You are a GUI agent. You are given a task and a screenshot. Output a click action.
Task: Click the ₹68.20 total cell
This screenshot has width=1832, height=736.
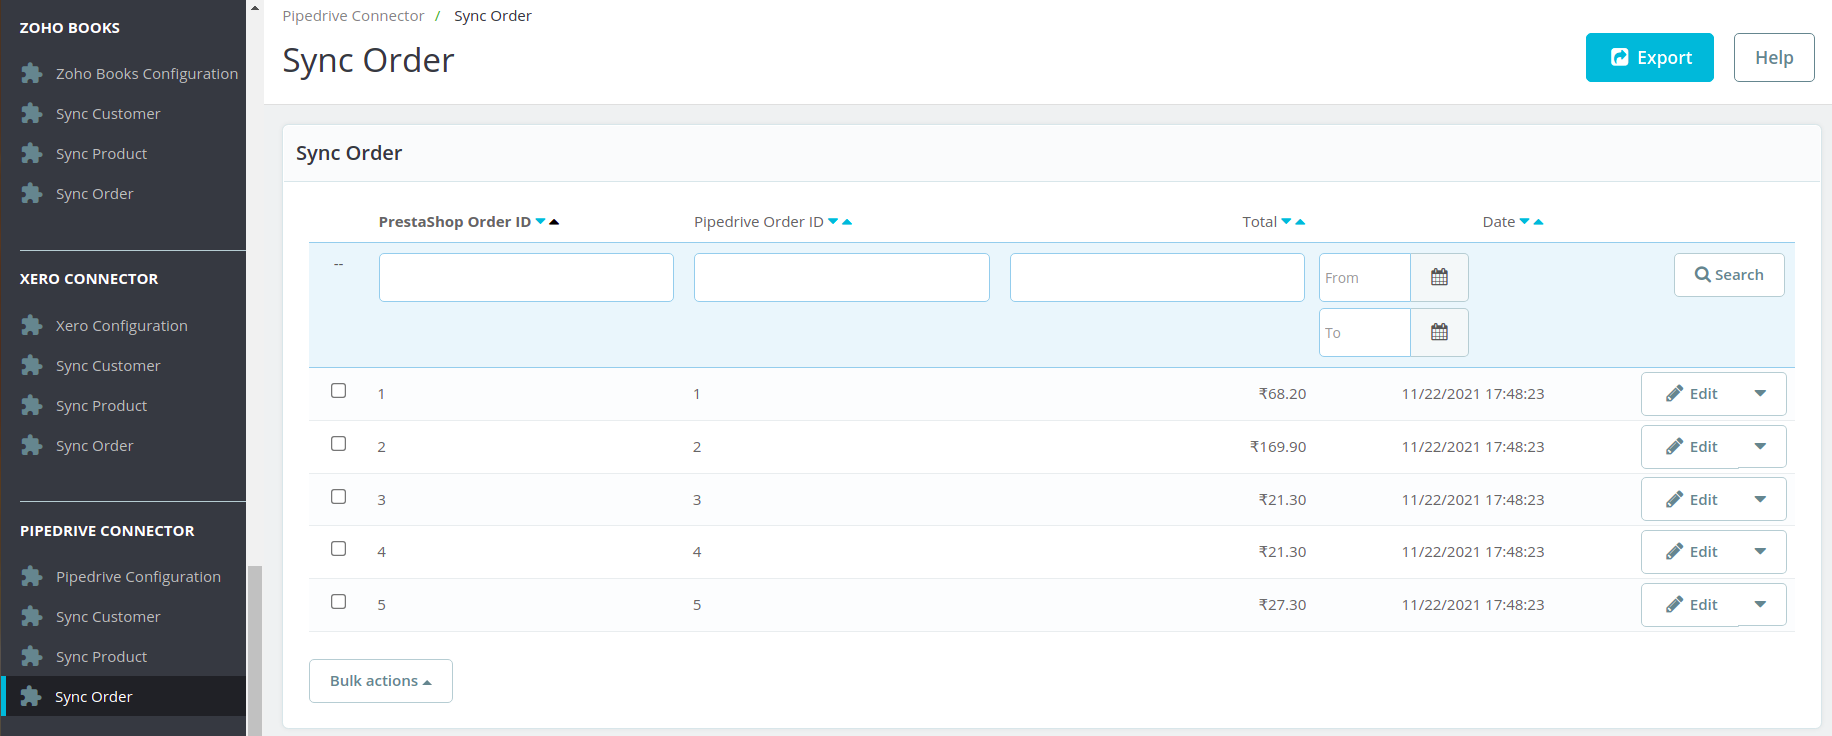[x=1282, y=393]
